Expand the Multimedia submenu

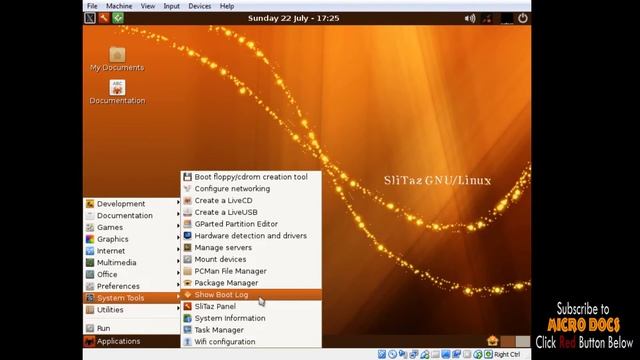click(x=131, y=263)
